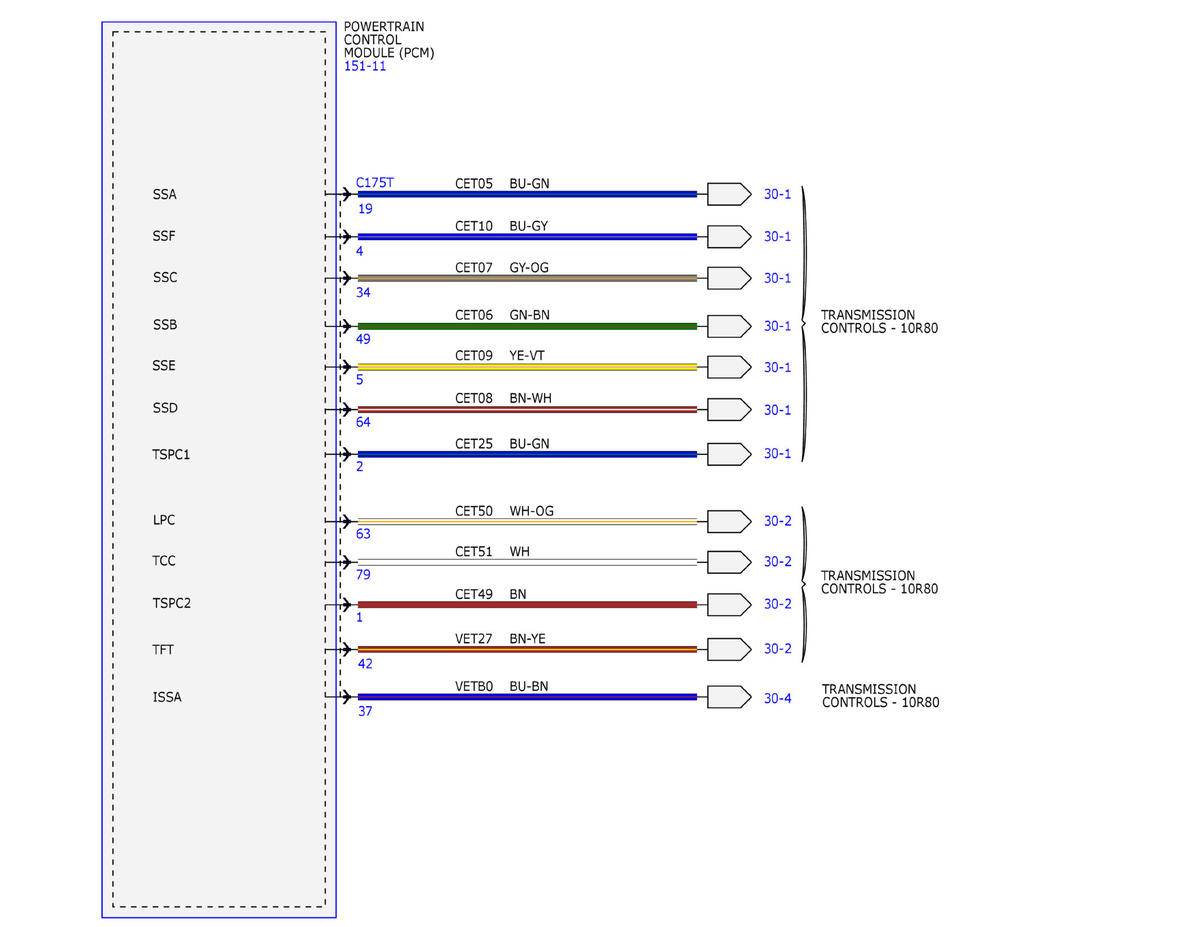Click pin number 64 on SSD line
This screenshot has height=927, width=1200.
point(363,422)
